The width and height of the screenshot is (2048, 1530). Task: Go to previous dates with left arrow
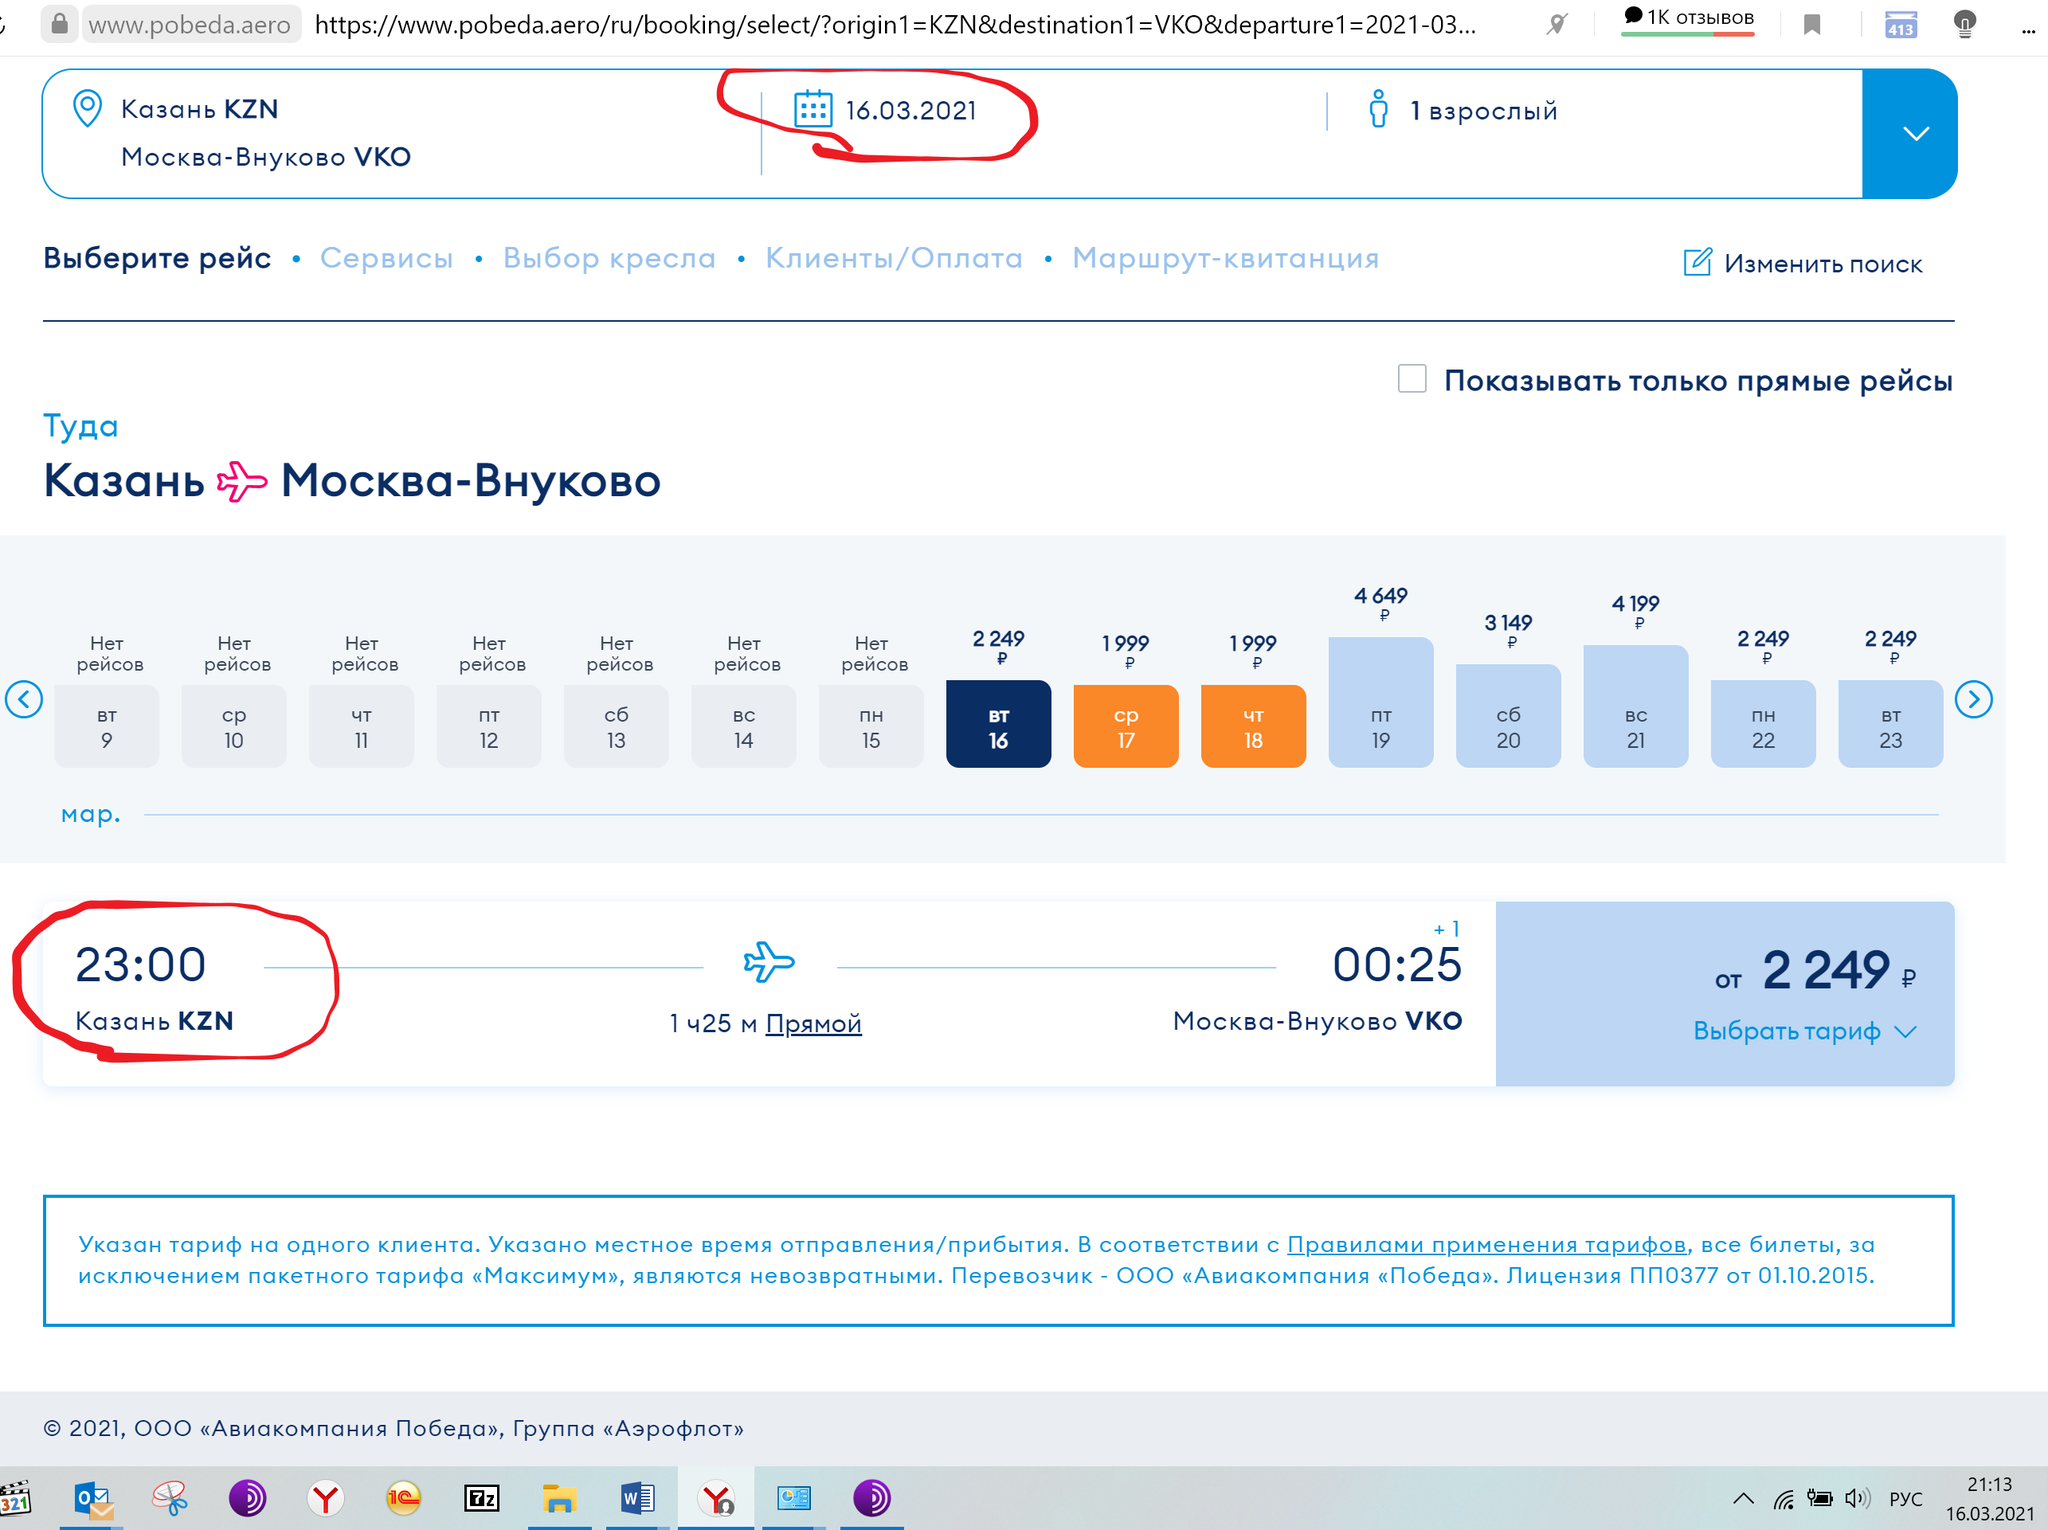(24, 699)
